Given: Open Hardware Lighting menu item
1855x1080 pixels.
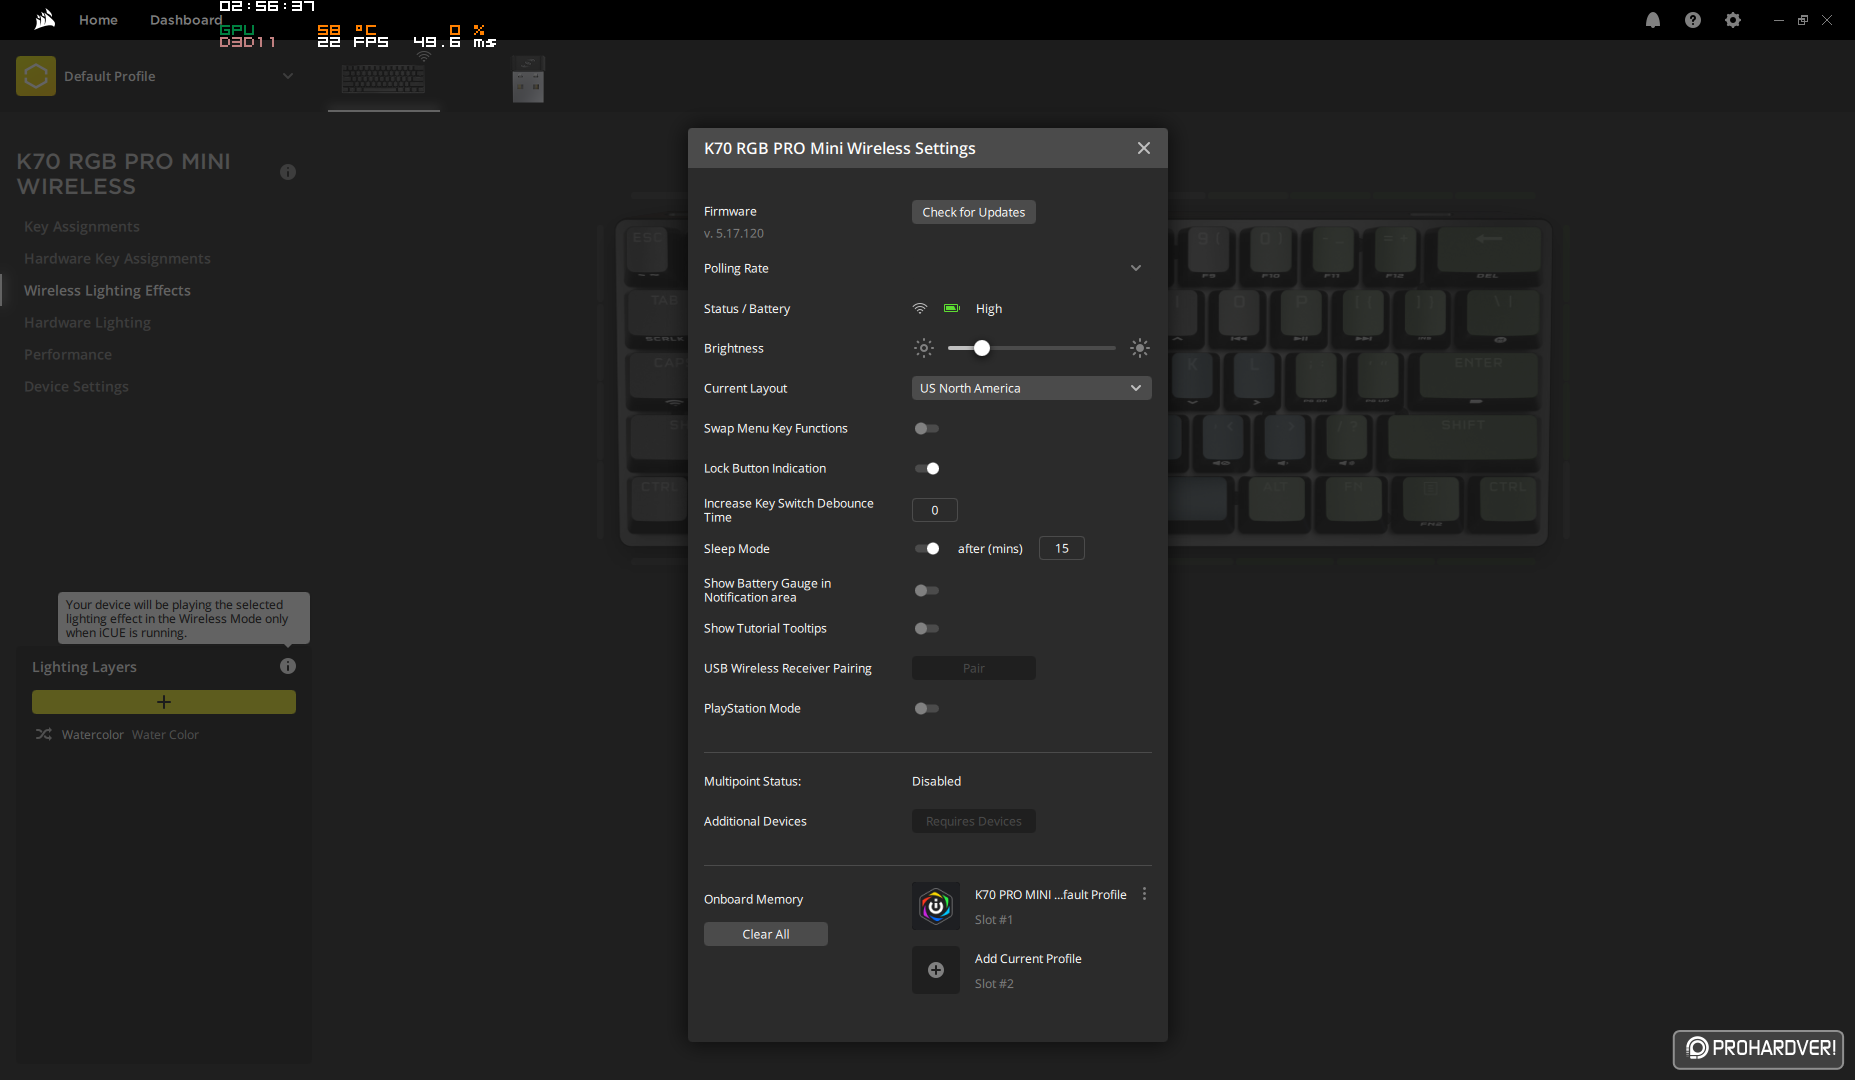Looking at the screenshot, I should (87, 322).
